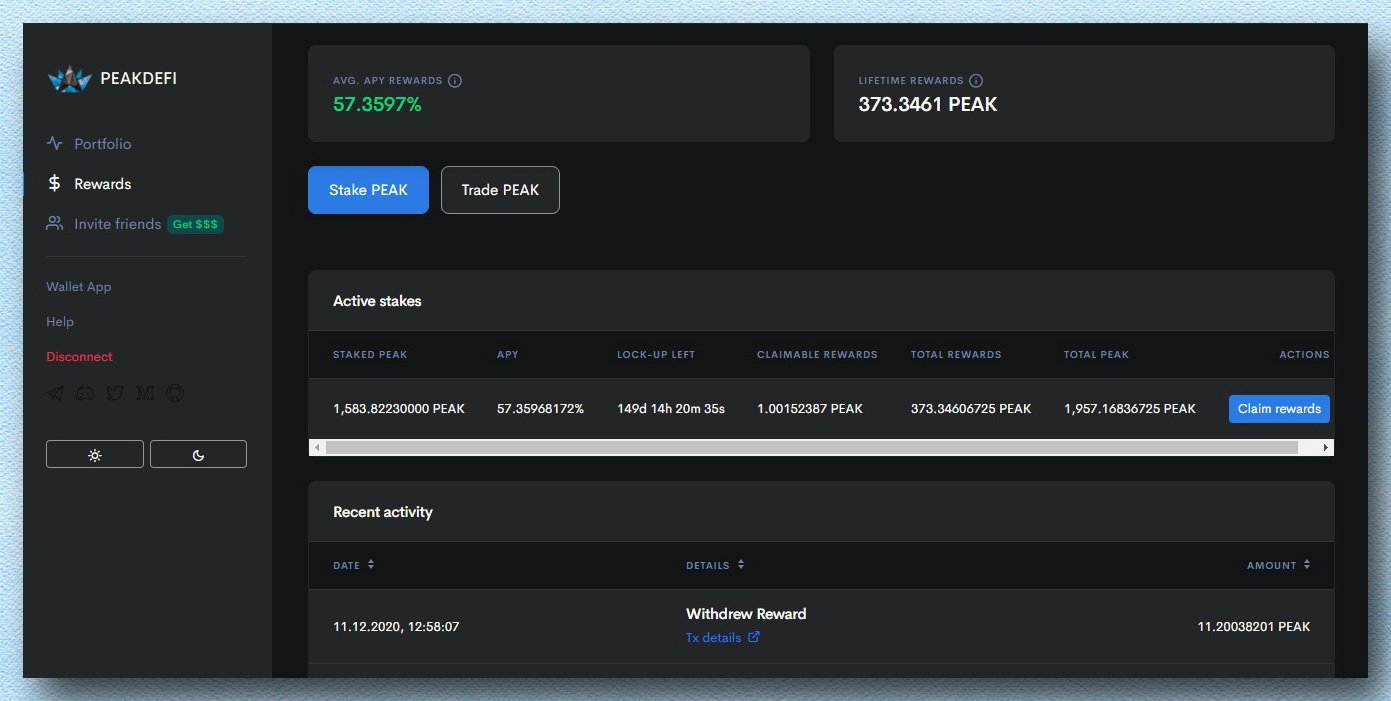Image resolution: width=1391 pixels, height=701 pixels.
Task: Click the PEAKDEFI logo
Action: [112, 78]
